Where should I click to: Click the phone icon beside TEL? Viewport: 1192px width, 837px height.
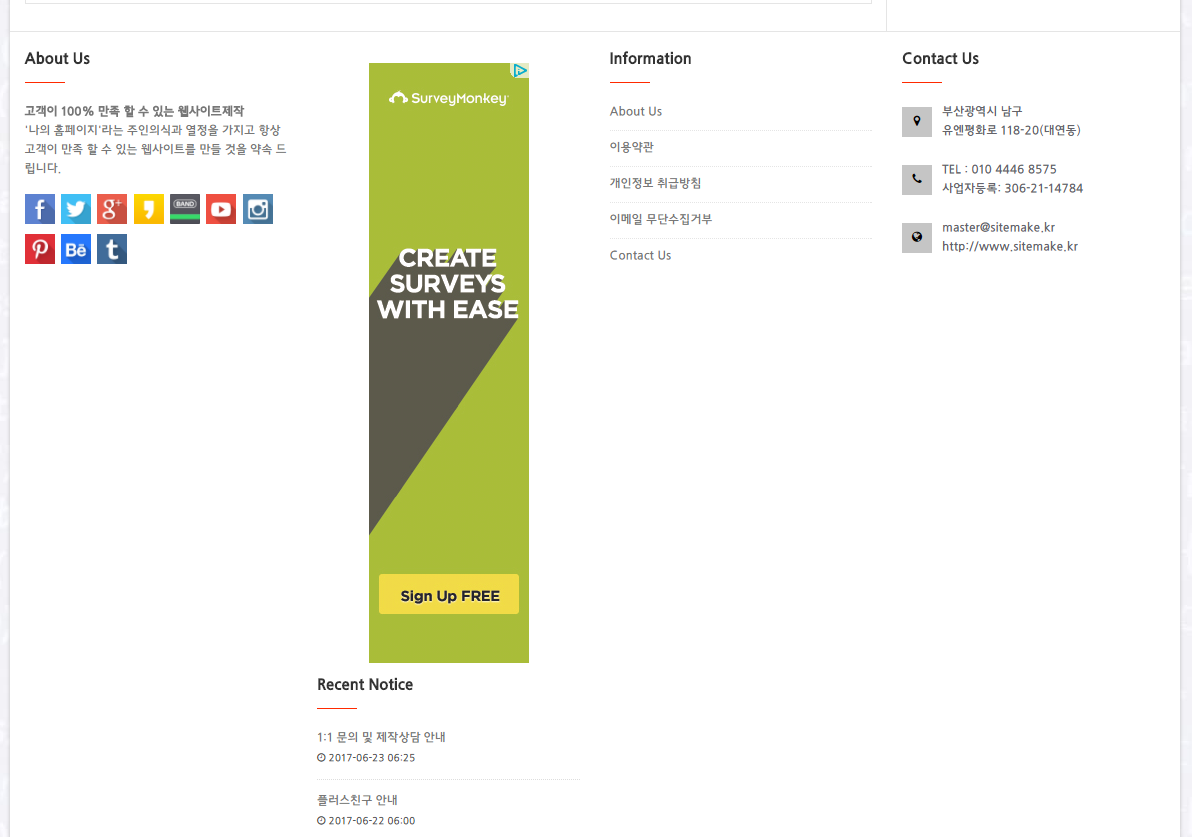917,180
